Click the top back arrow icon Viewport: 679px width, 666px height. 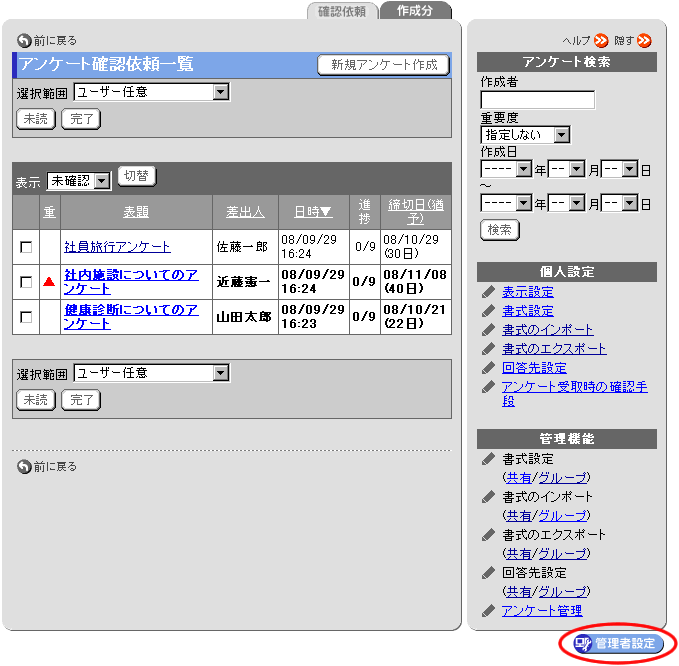point(24,41)
